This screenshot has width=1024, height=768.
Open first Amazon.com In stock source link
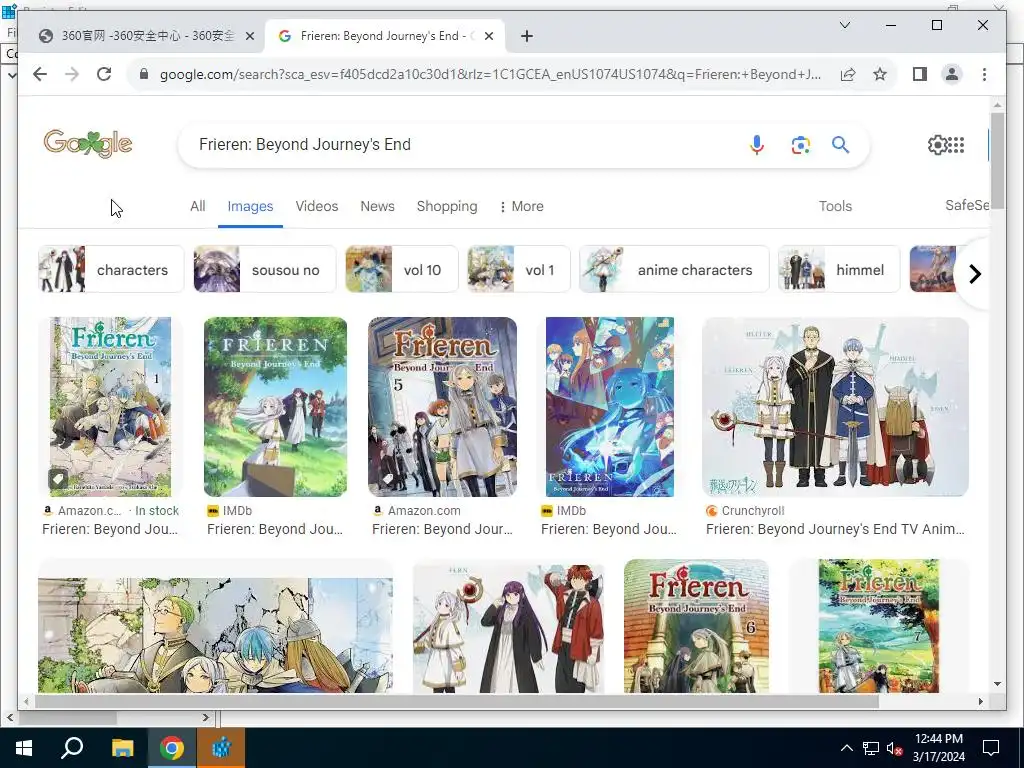click(x=111, y=511)
